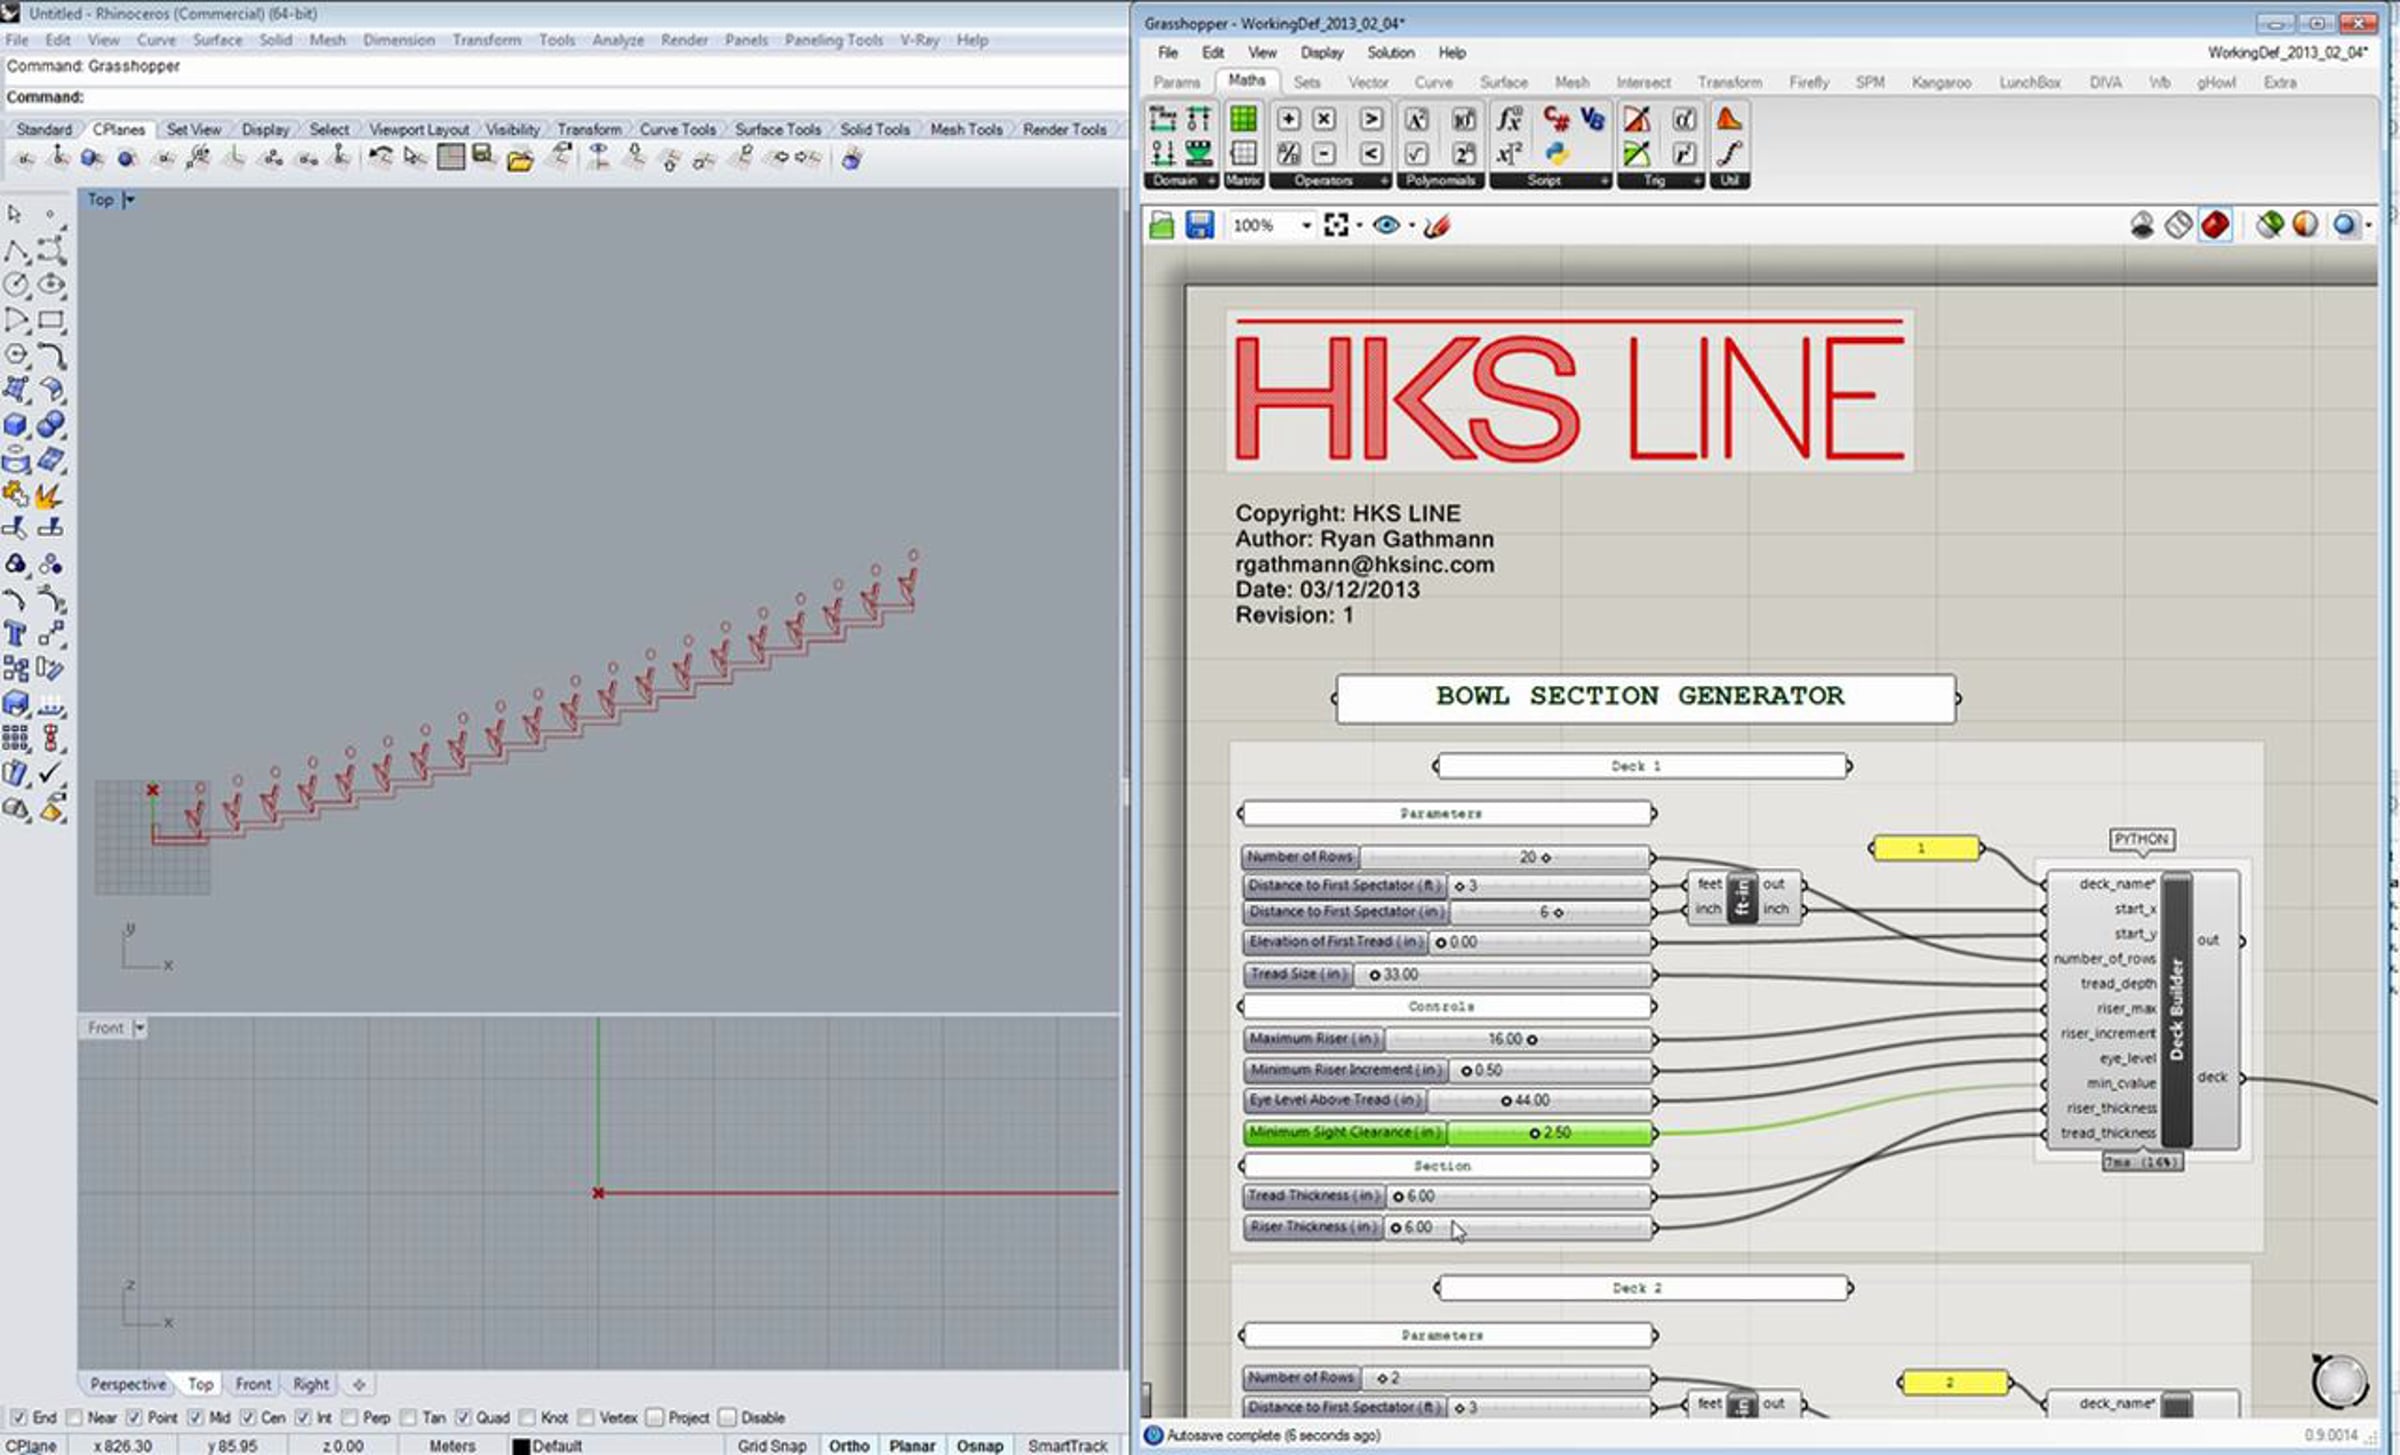Click green Minimum Sight Clearance slider
The width and height of the screenshot is (2400, 1455).
click(x=1447, y=1132)
